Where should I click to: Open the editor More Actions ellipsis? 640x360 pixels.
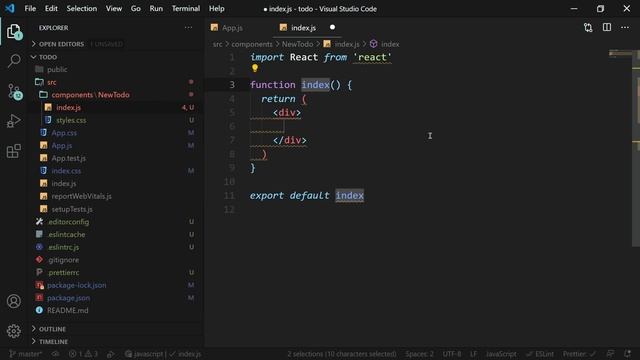(x=625, y=27)
